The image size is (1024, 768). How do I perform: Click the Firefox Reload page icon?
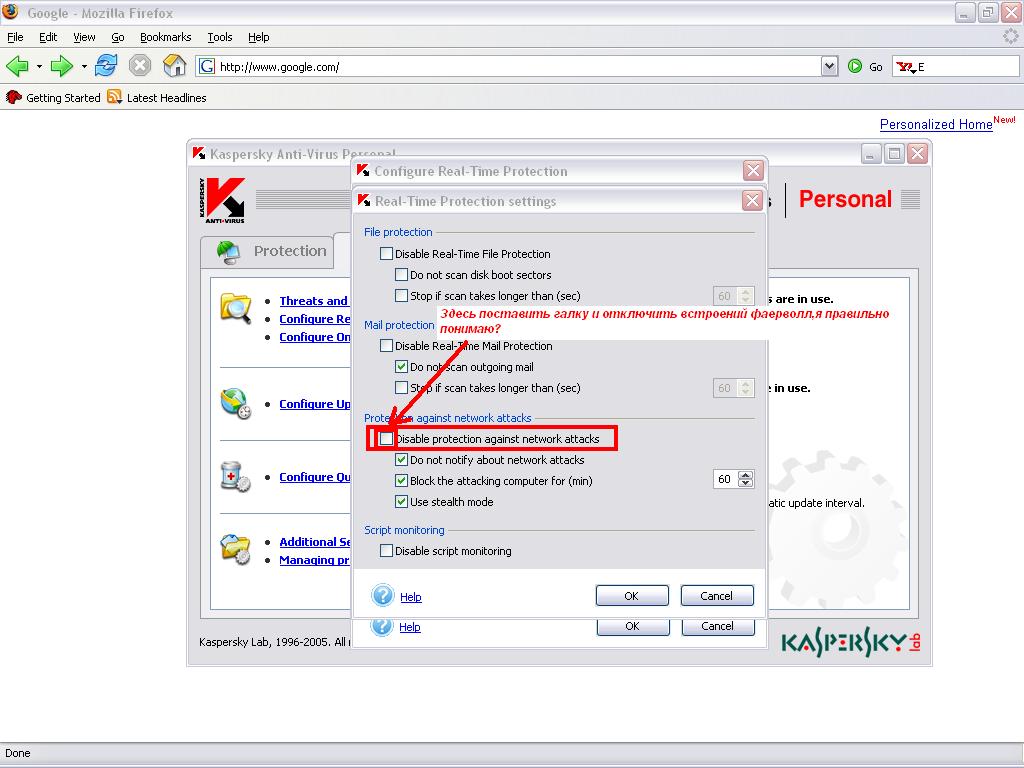(x=106, y=66)
